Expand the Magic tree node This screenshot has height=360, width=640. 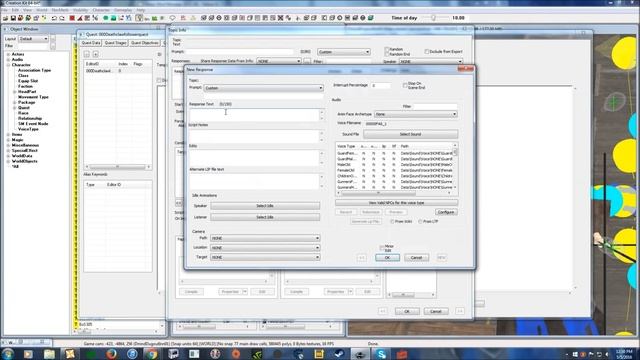[8, 140]
